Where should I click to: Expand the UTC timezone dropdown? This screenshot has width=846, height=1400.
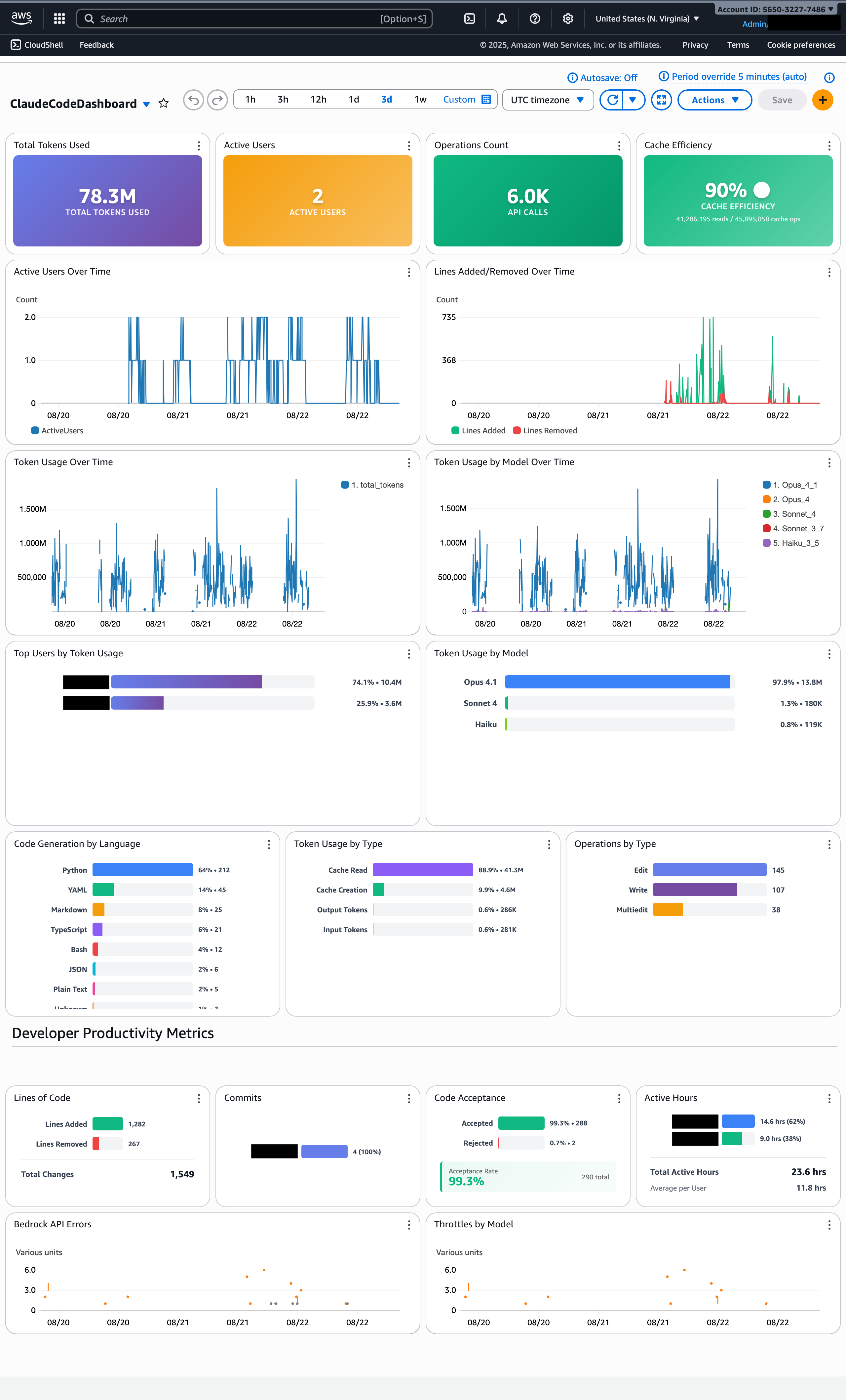(547, 100)
